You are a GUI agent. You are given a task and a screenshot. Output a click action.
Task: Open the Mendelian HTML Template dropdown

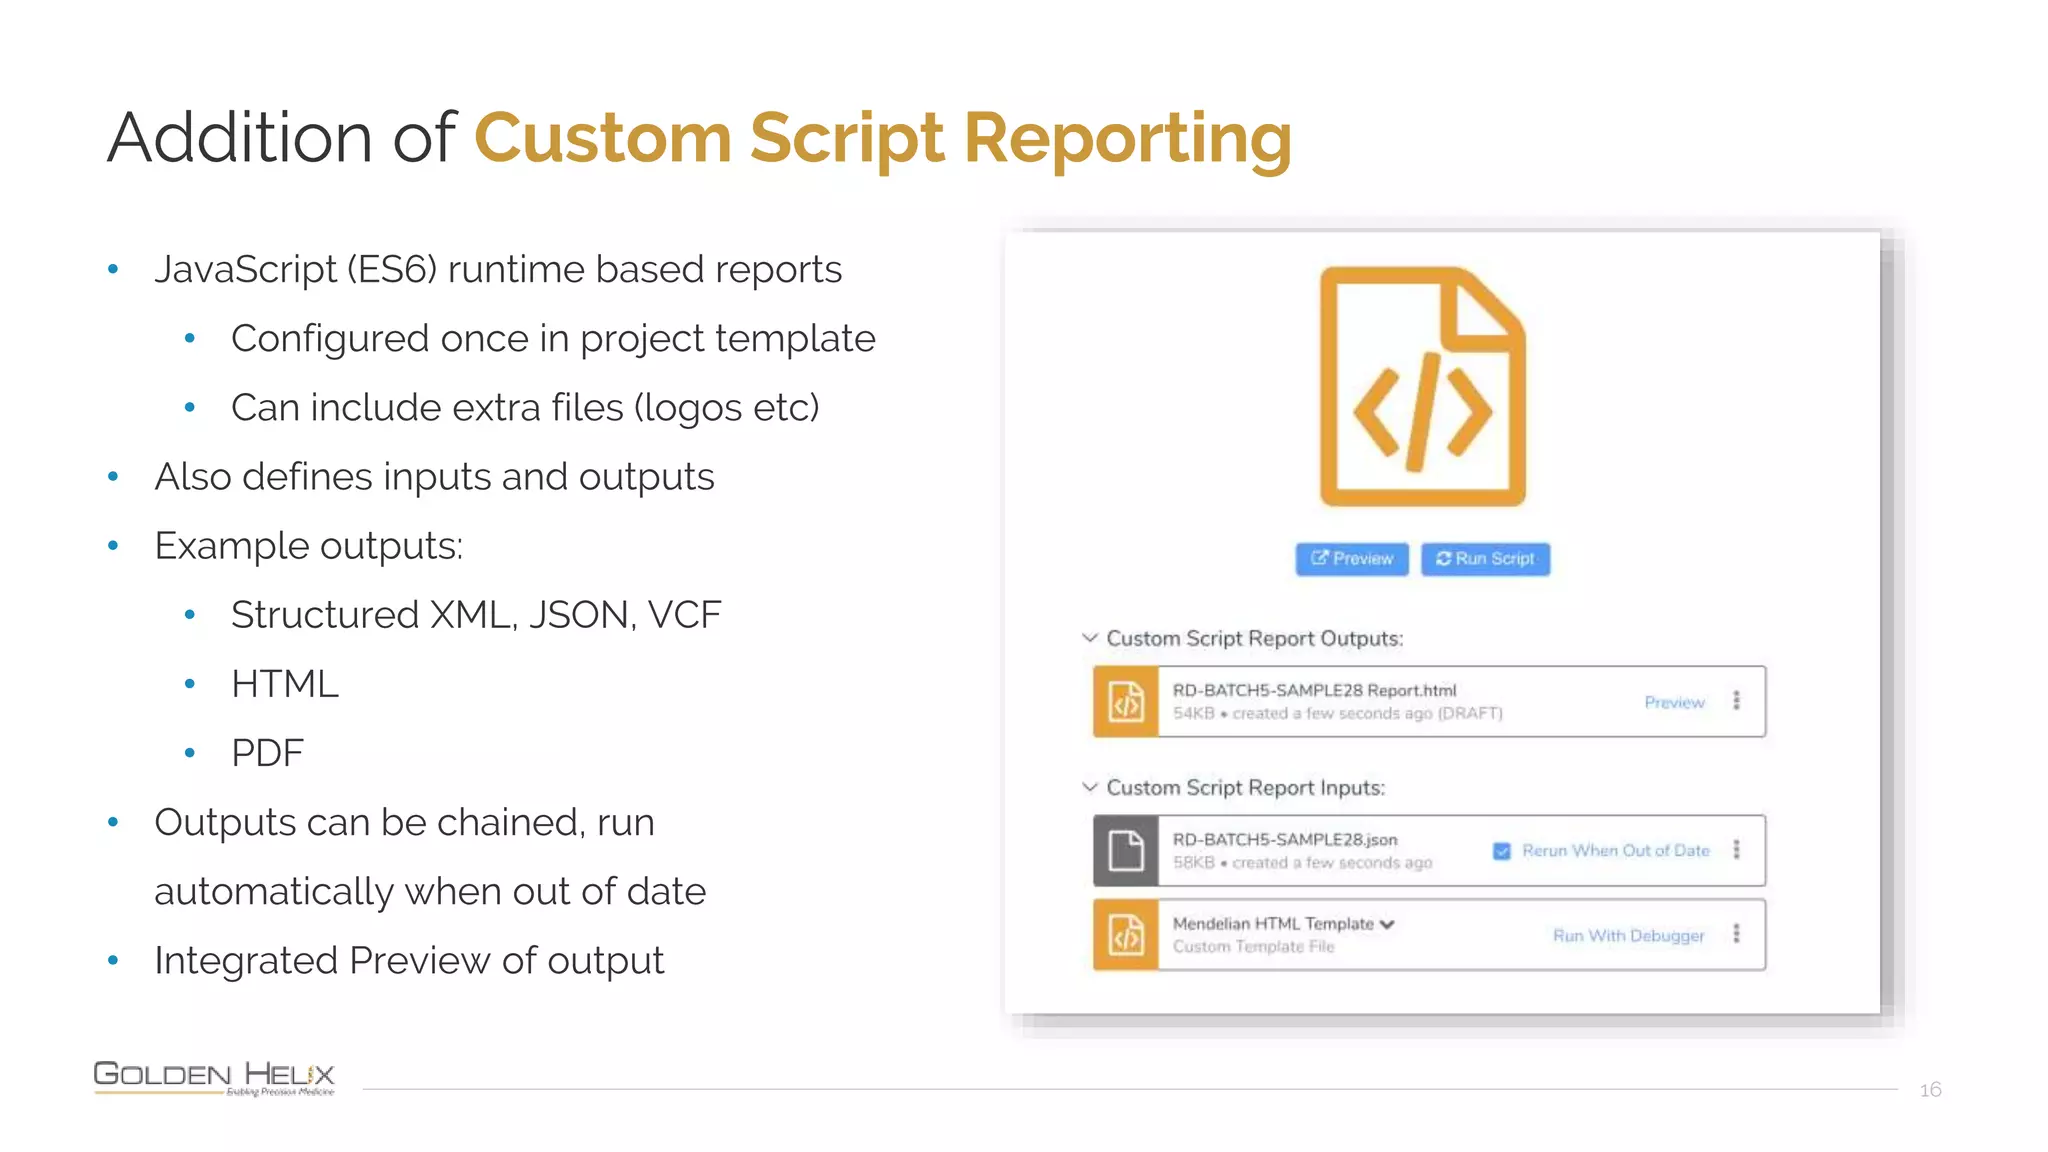pyautogui.click(x=1386, y=925)
